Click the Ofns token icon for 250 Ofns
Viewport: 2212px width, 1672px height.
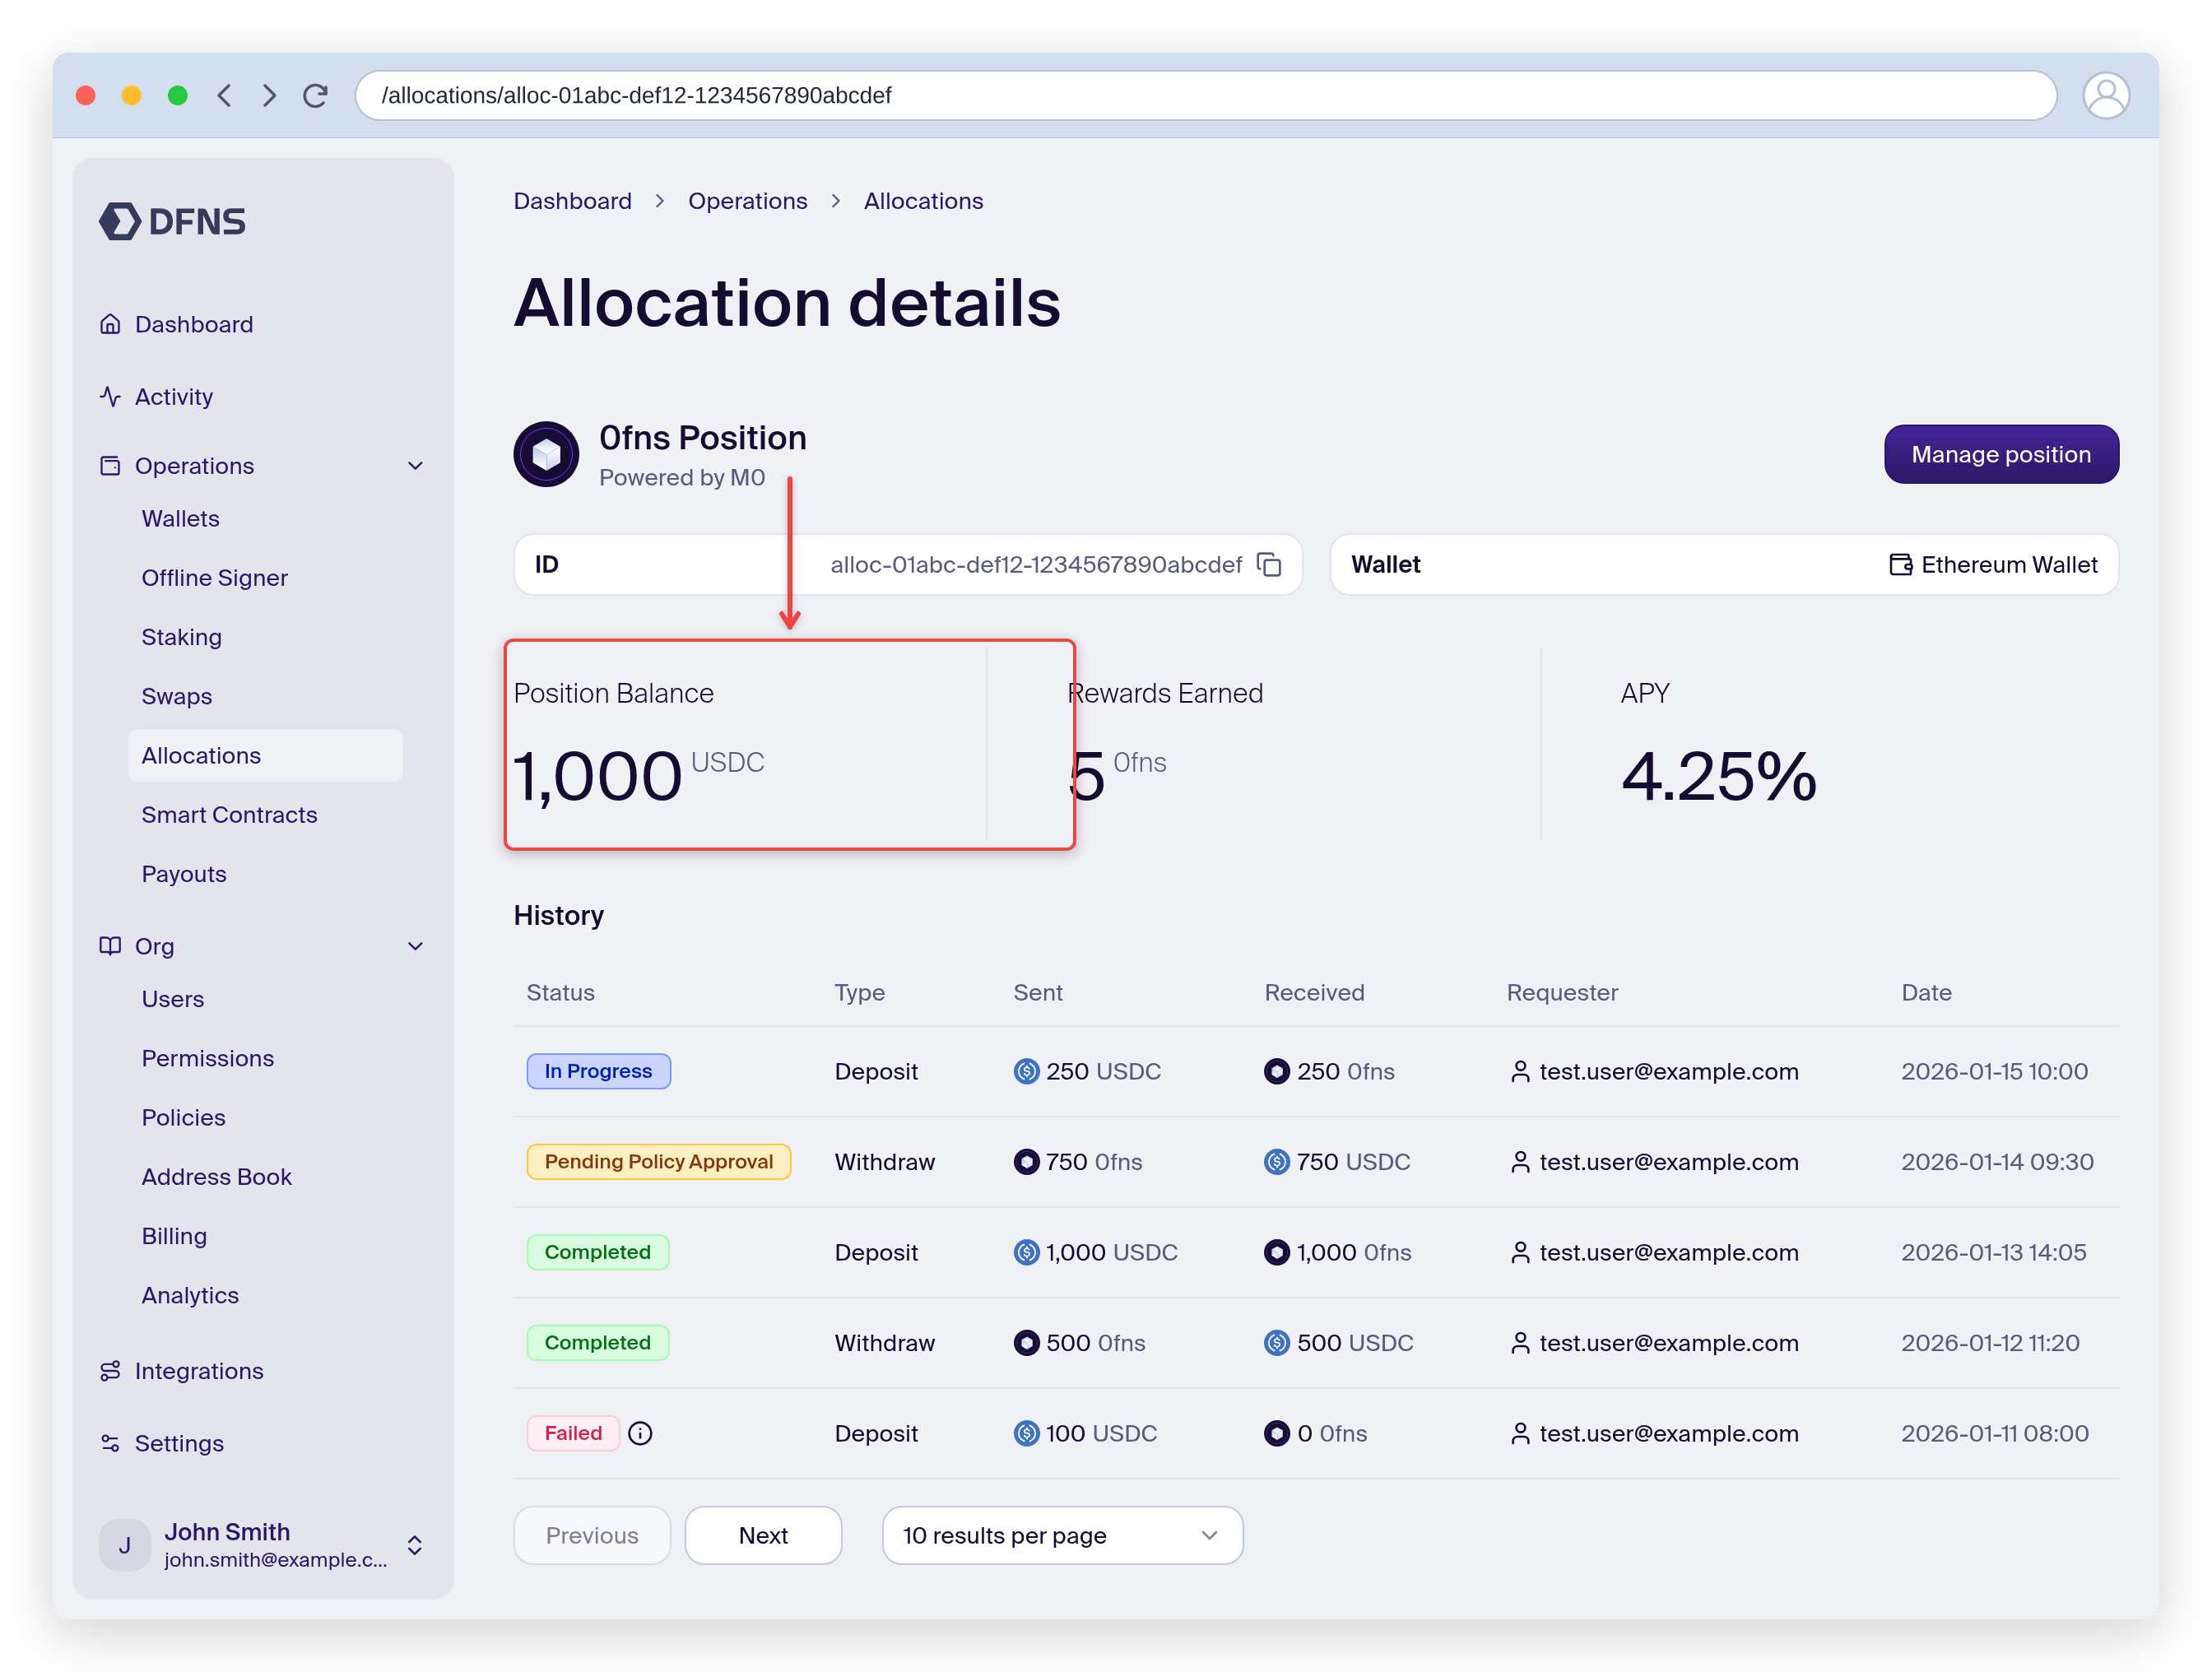click(x=1277, y=1071)
